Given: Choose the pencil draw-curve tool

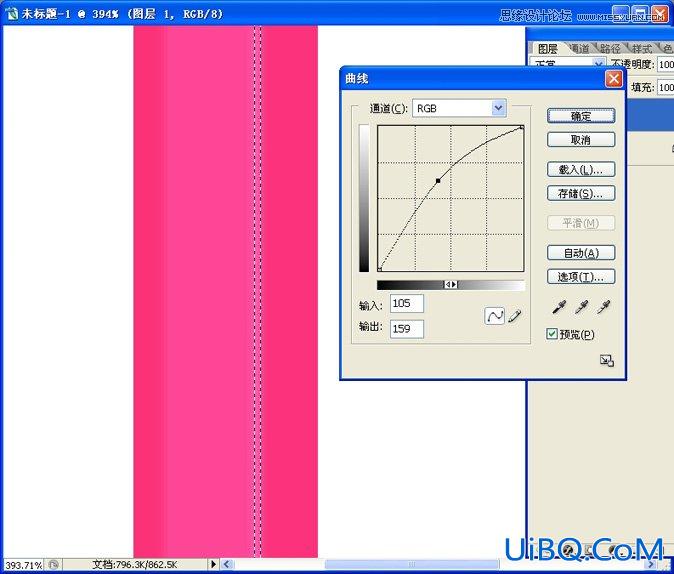Looking at the screenshot, I should [x=515, y=316].
